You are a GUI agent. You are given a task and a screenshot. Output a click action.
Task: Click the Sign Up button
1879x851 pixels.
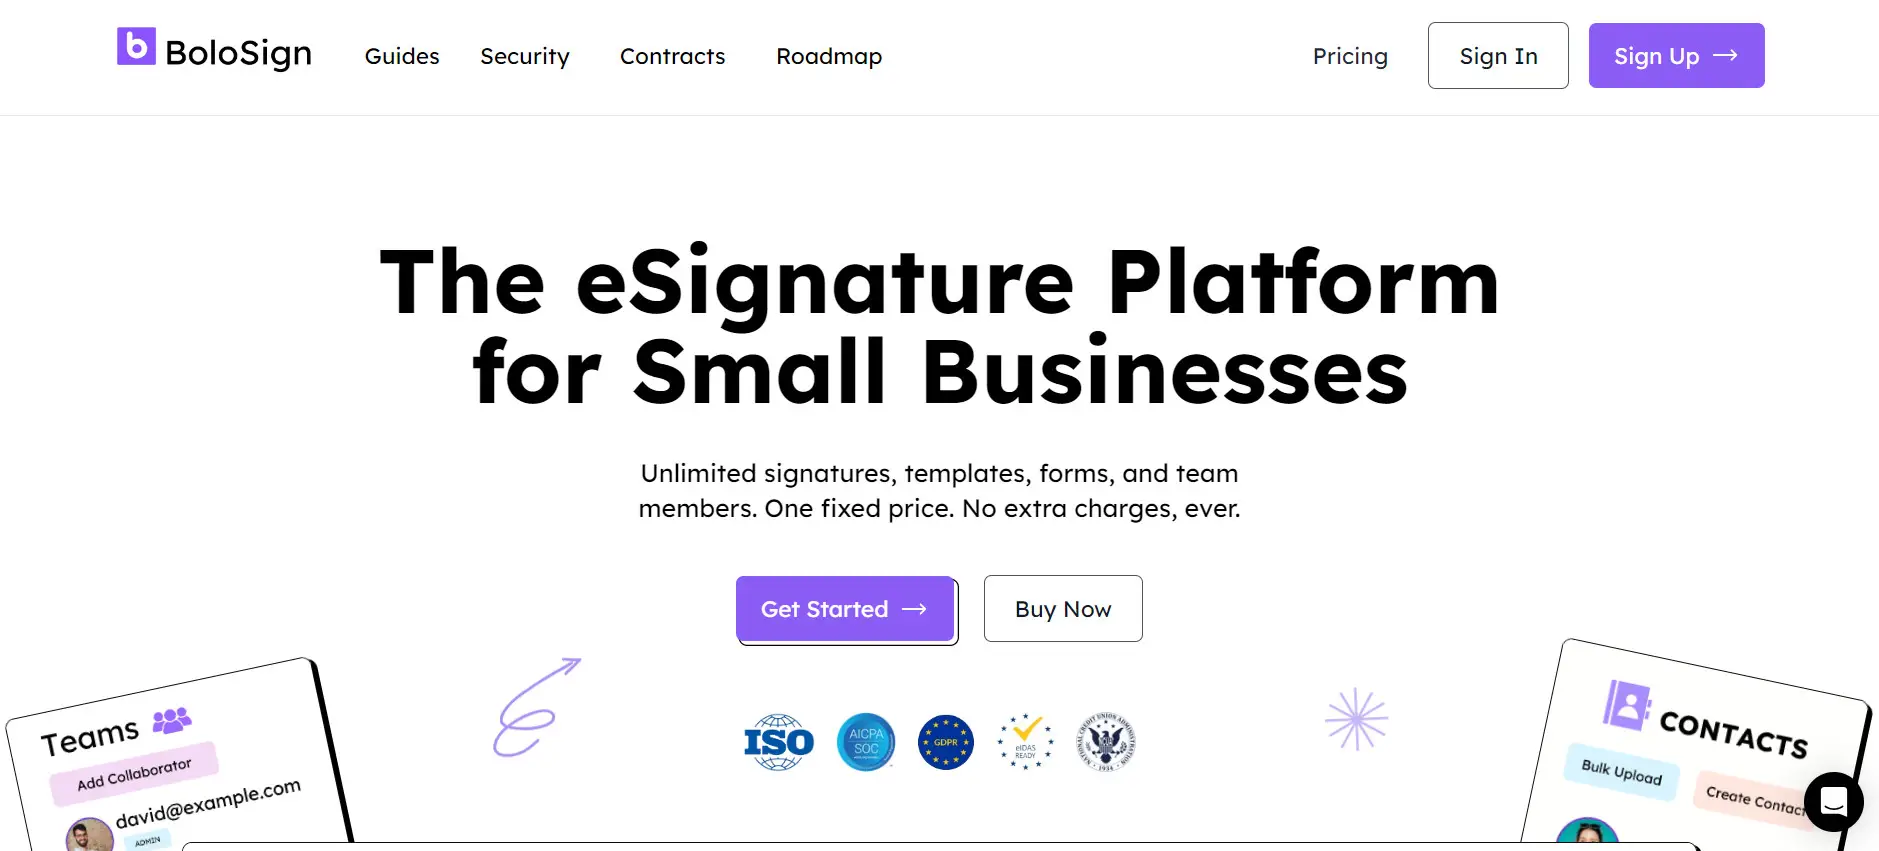pos(1676,55)
